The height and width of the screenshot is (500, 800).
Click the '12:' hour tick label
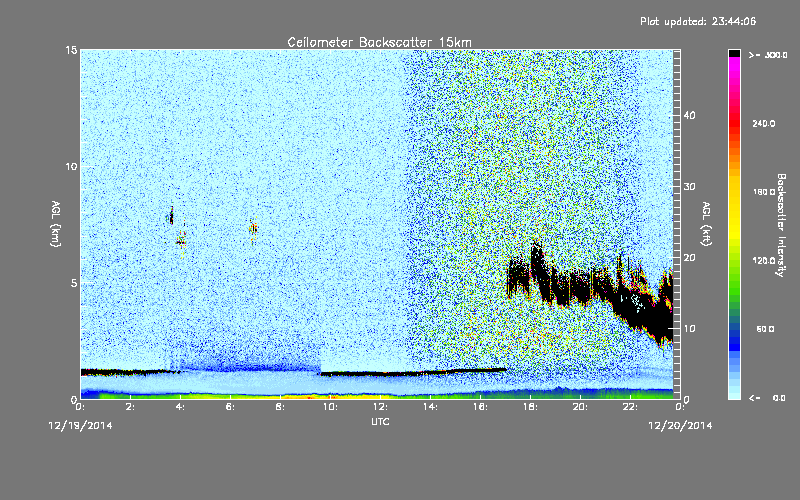pos(380,407)
